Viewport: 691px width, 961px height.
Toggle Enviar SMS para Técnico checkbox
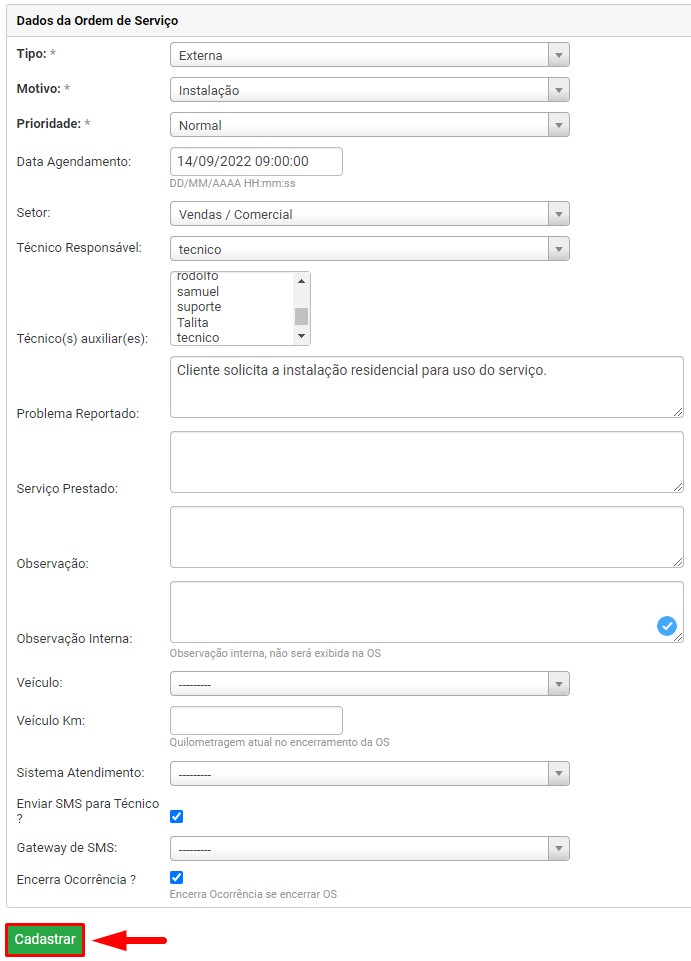177,816
